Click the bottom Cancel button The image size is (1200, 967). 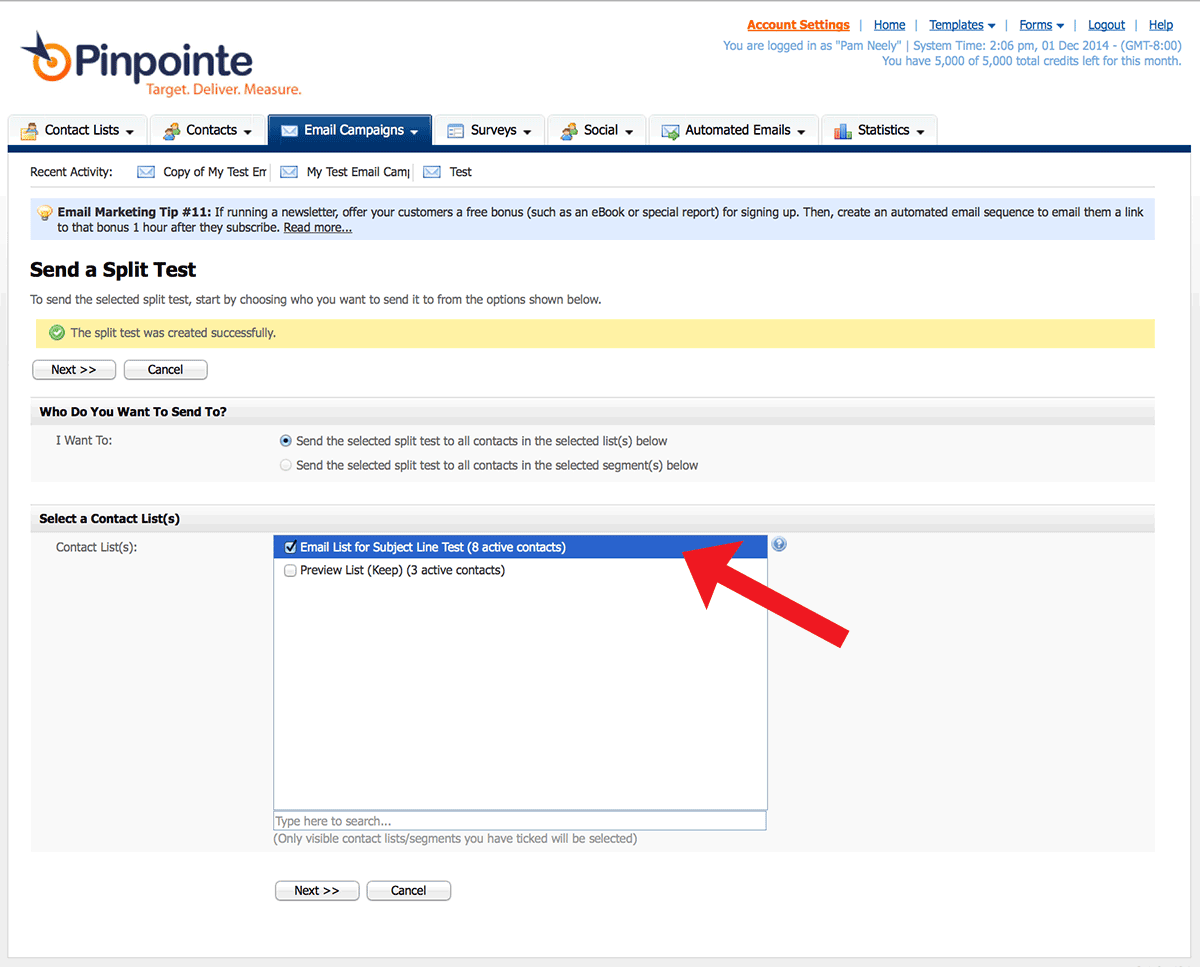click(x=409, y=891)
